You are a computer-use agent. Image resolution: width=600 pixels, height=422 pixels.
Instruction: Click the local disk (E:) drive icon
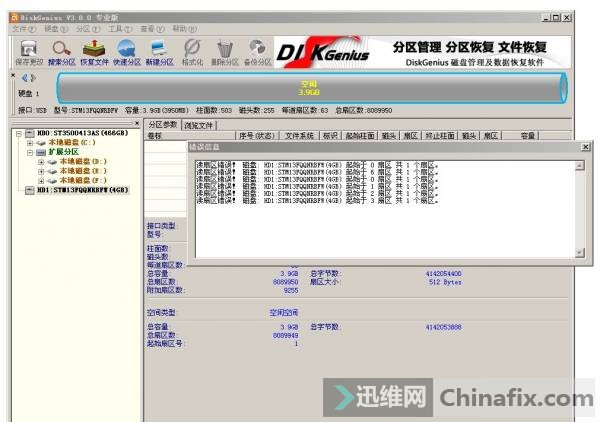pyautogui.click(x=52, y=171)
